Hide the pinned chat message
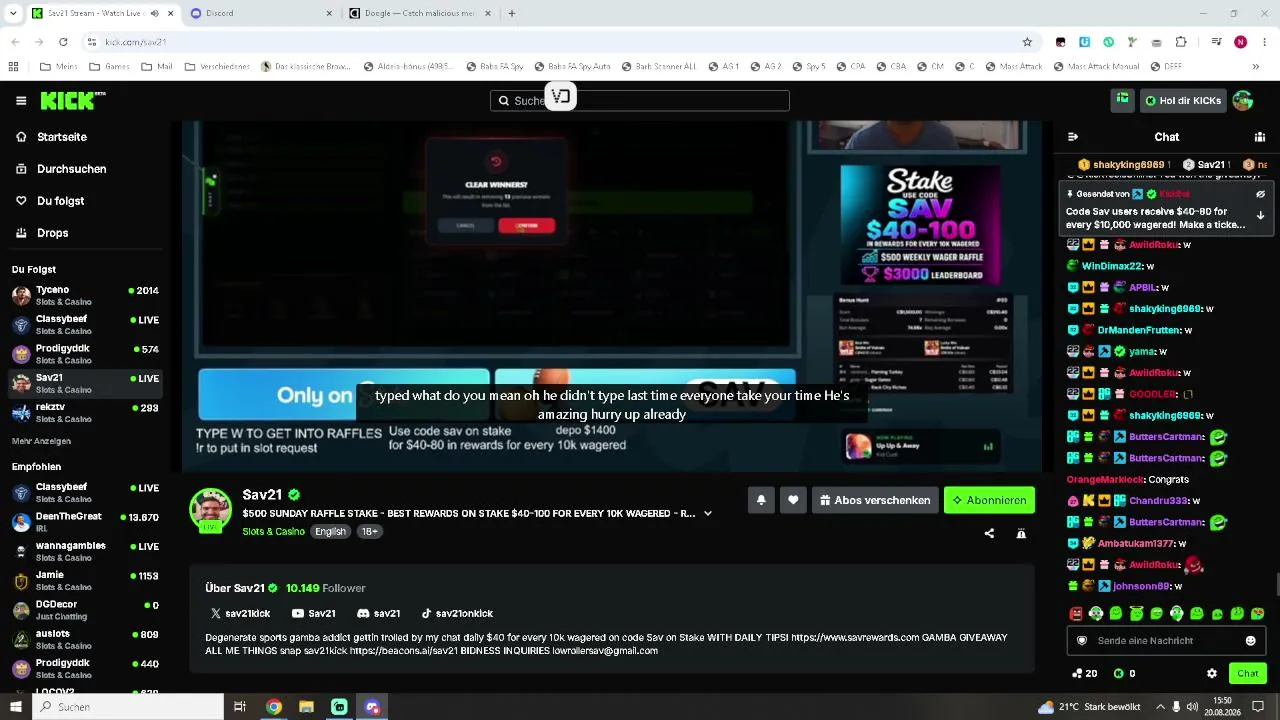This screenshot has height=720, width=1280. [x=1260, y=194]
